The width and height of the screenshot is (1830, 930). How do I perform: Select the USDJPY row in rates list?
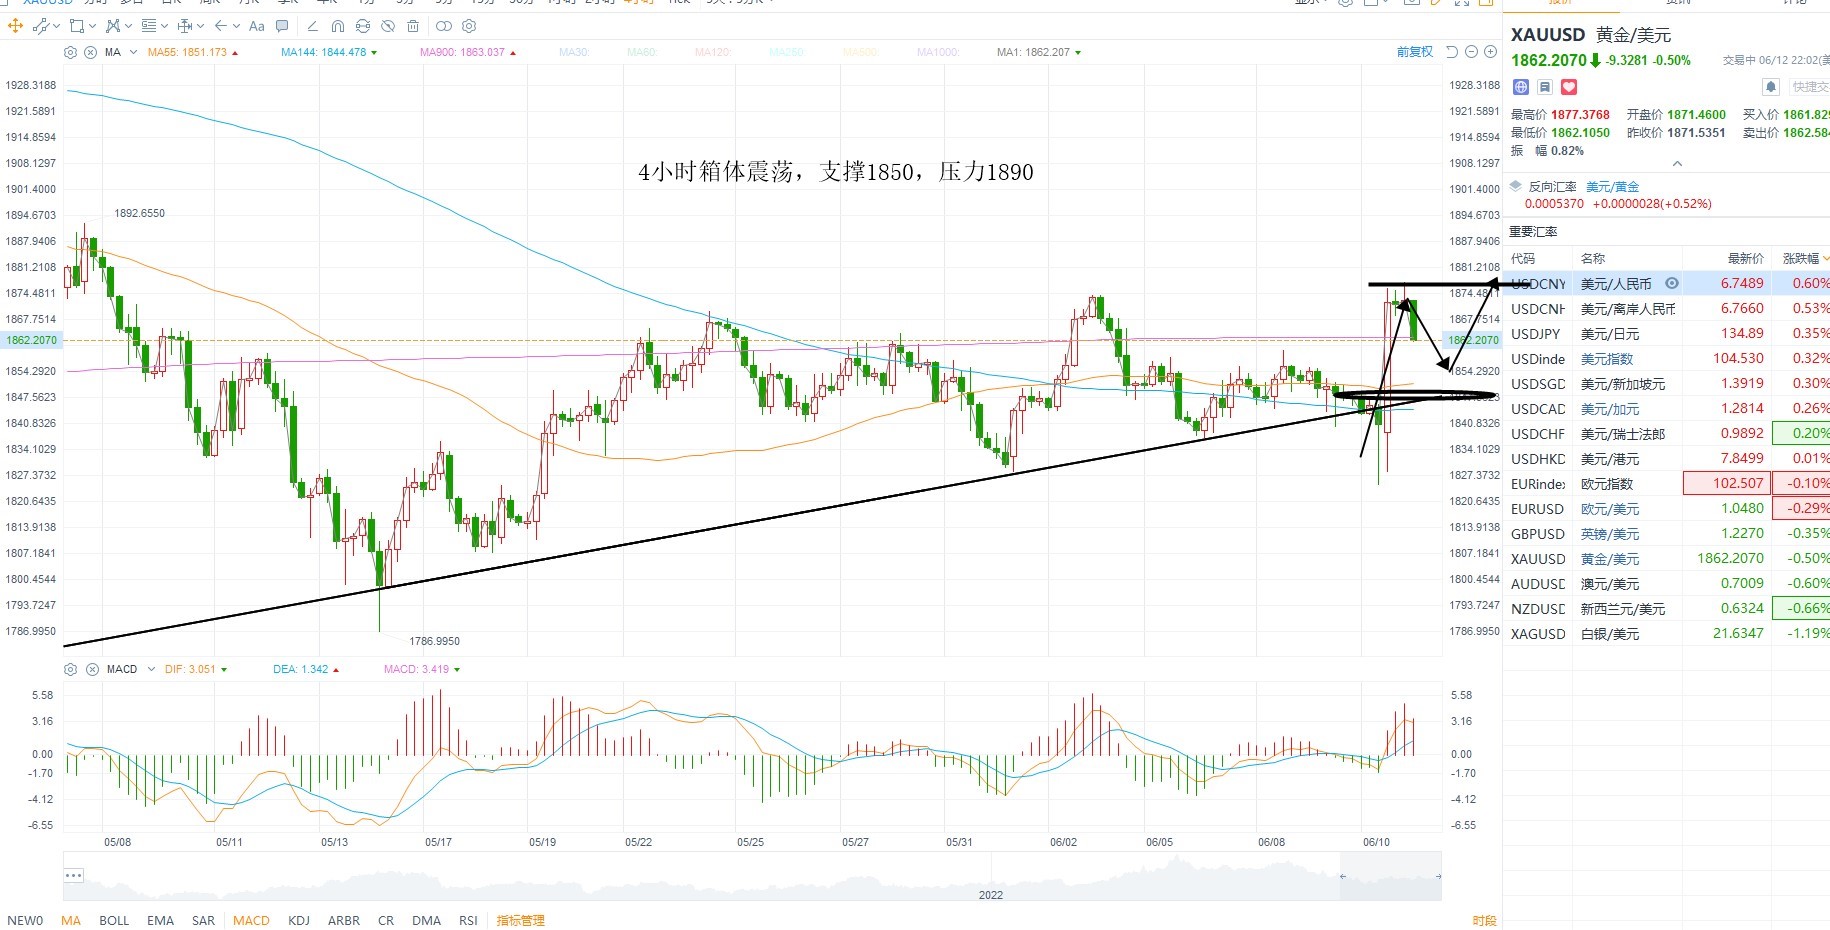(1666, 333)
